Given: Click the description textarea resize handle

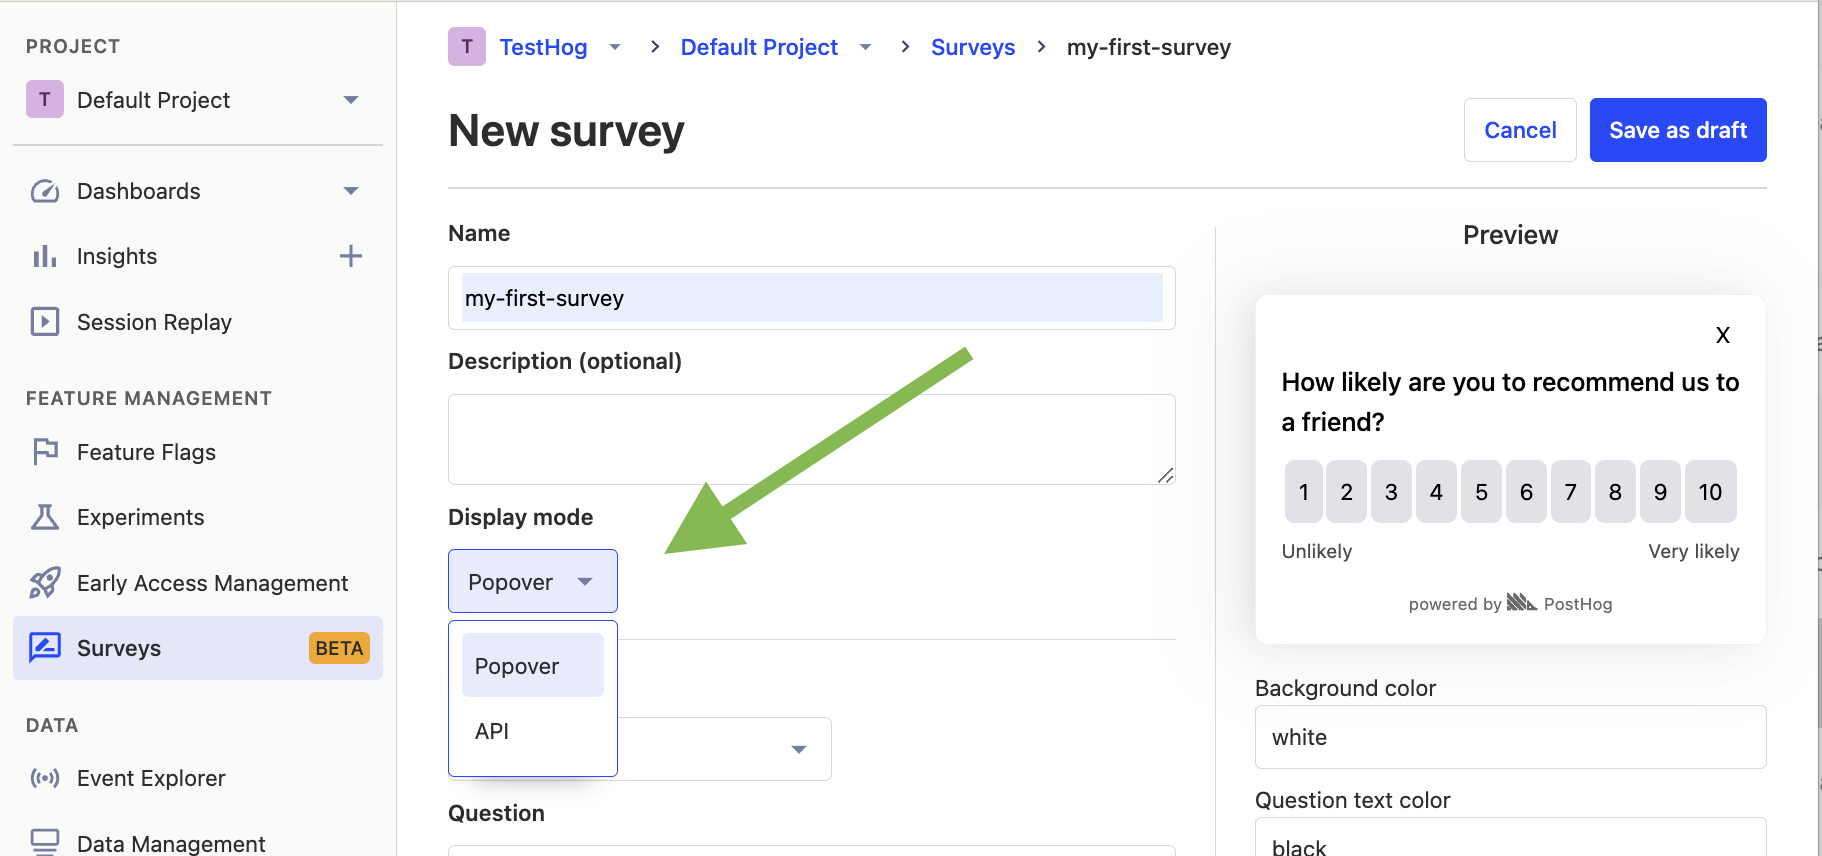Looking at the screenshot, I should tap(1166, 475).
